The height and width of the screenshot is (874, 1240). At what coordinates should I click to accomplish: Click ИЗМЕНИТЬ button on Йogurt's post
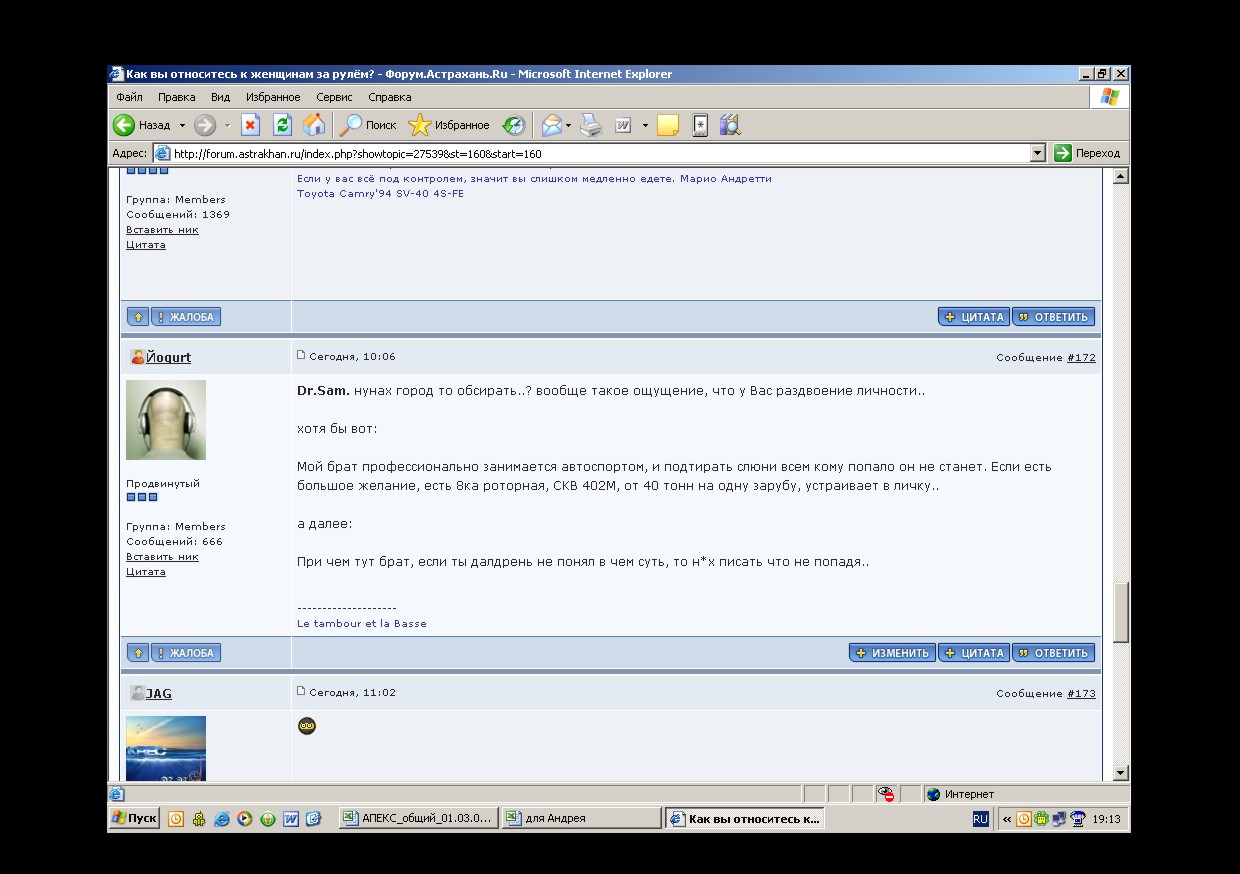click(892, 653)
